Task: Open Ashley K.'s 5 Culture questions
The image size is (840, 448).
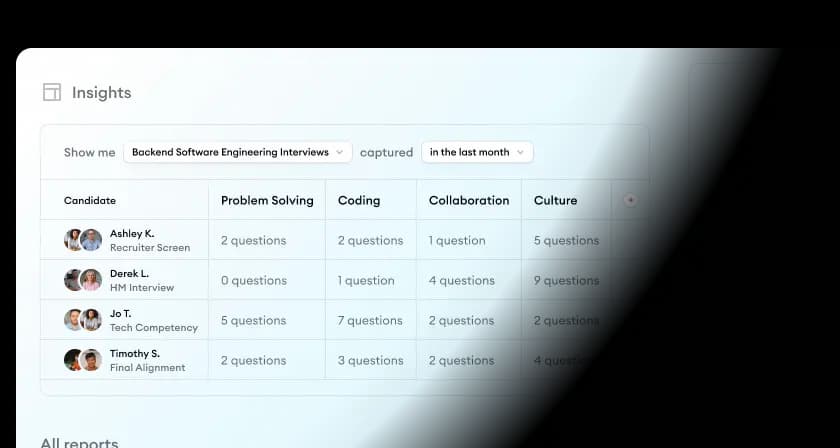Action: pos(566,240)
